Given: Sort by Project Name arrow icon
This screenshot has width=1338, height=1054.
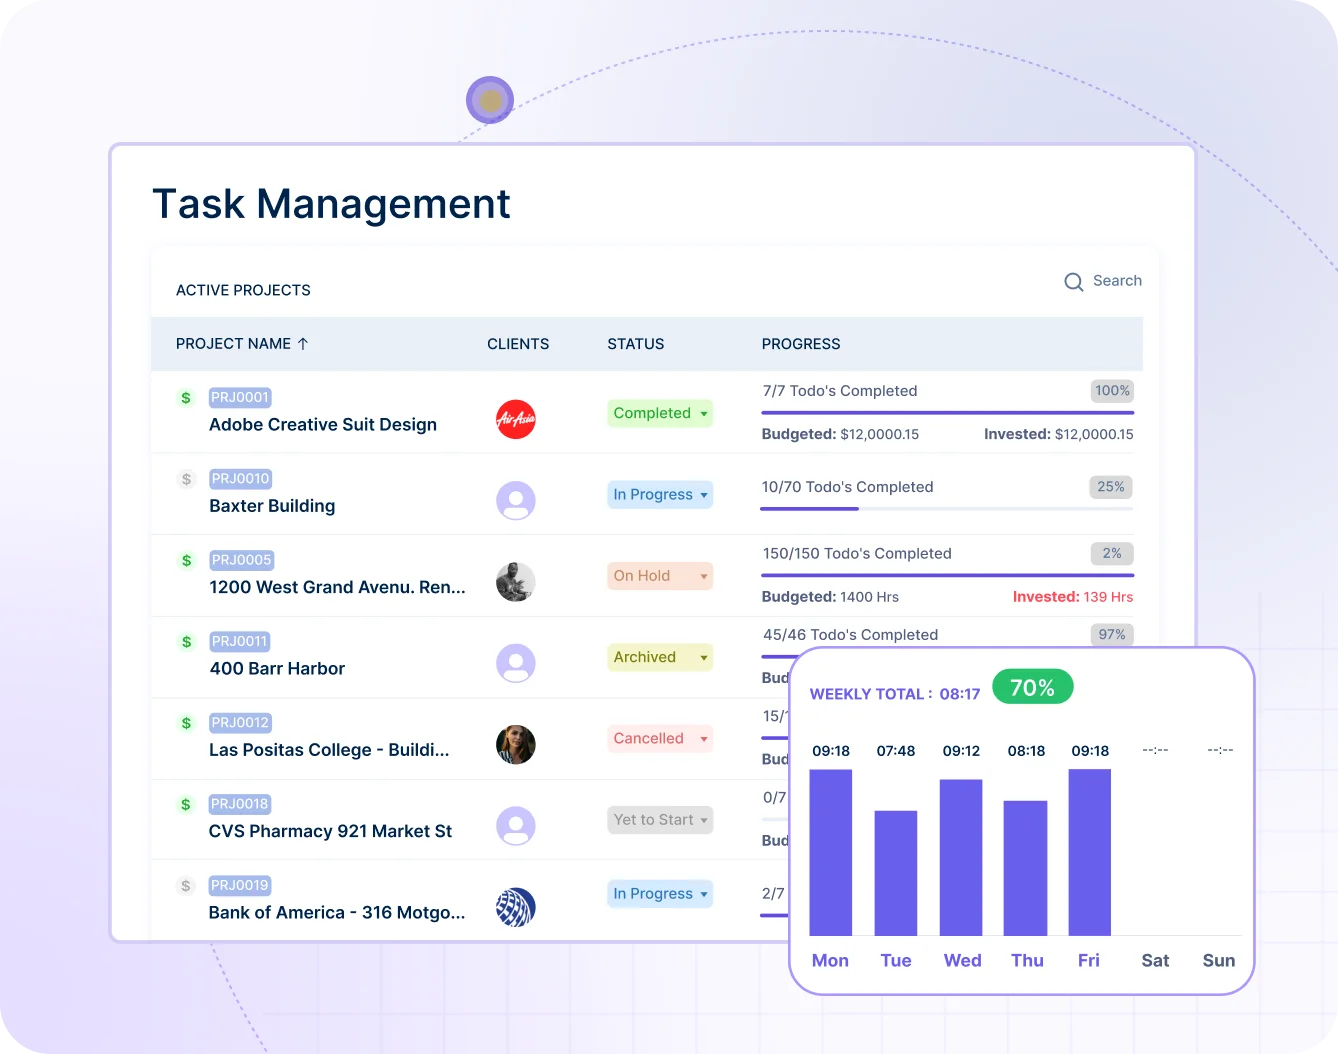Looking at the screenshot, I should [x=303, y=344].
